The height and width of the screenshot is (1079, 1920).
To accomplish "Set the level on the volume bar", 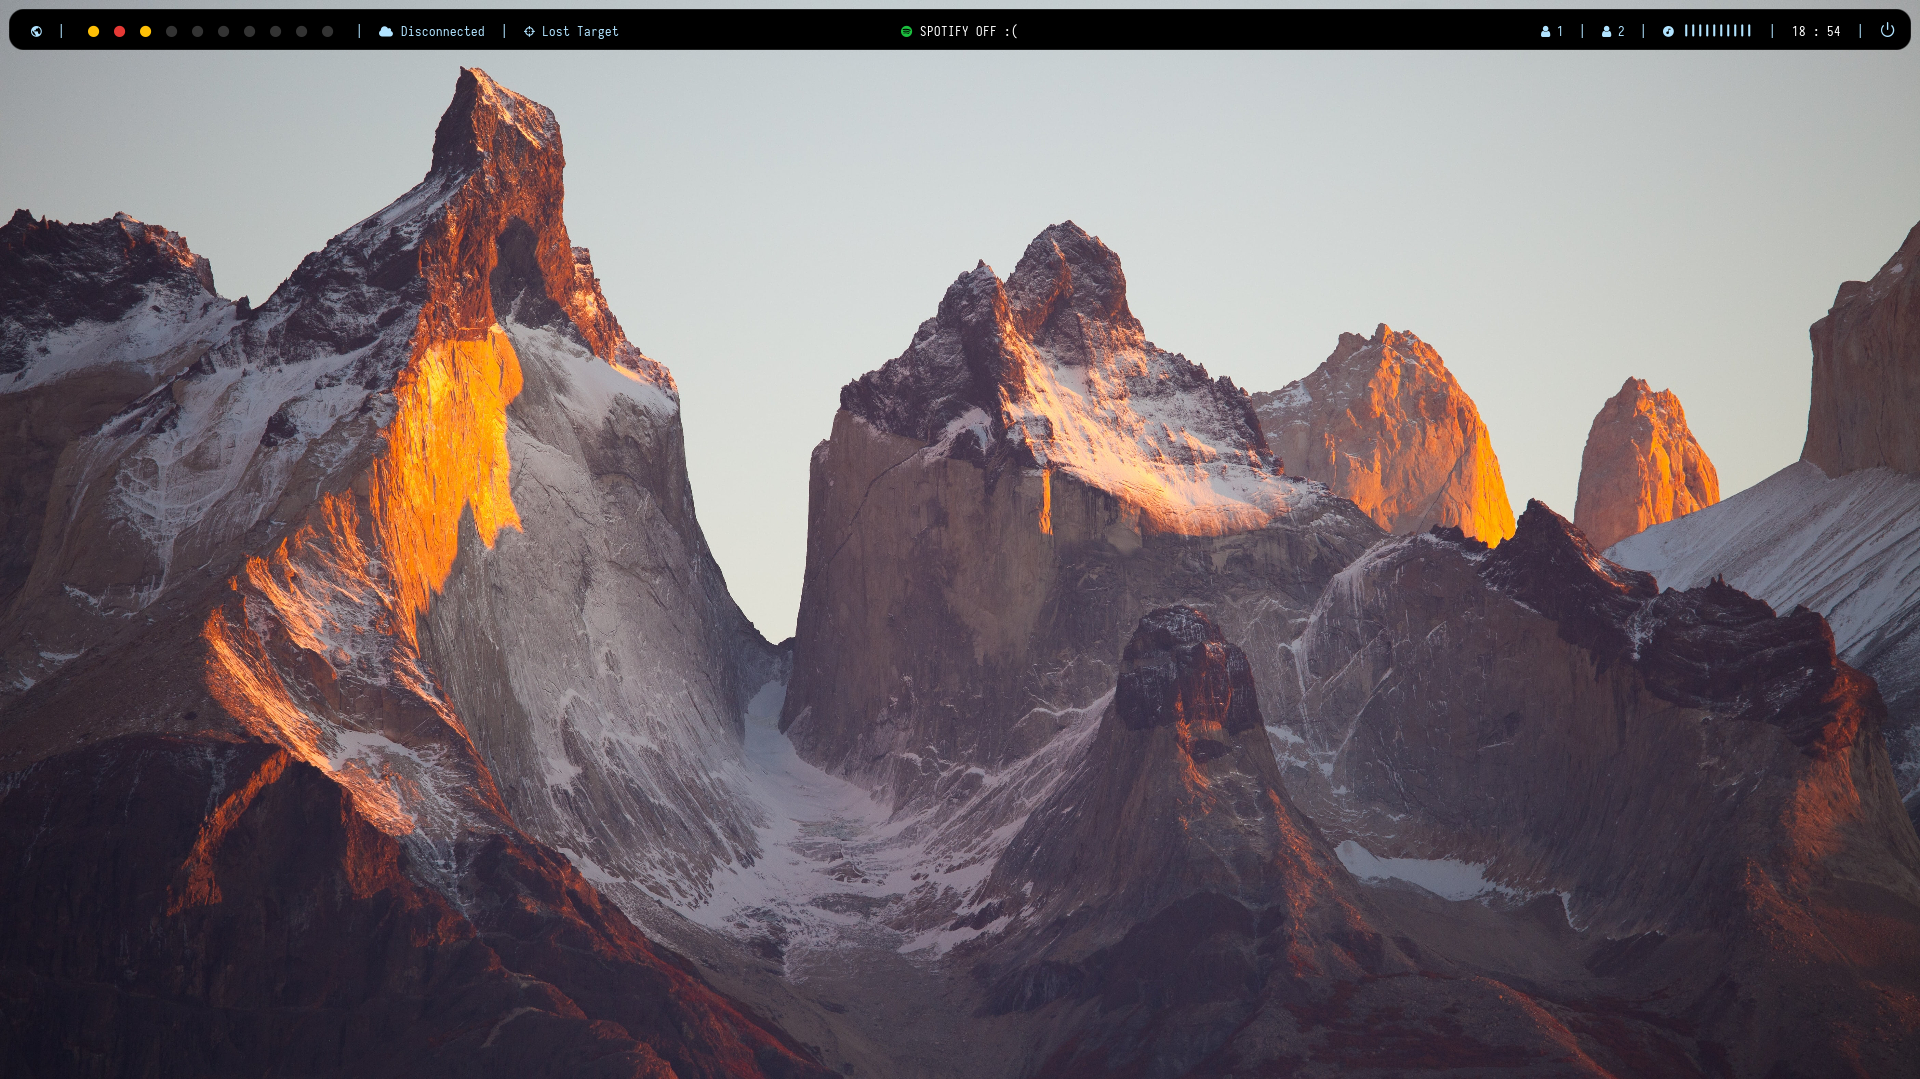I will (1717, 31).
